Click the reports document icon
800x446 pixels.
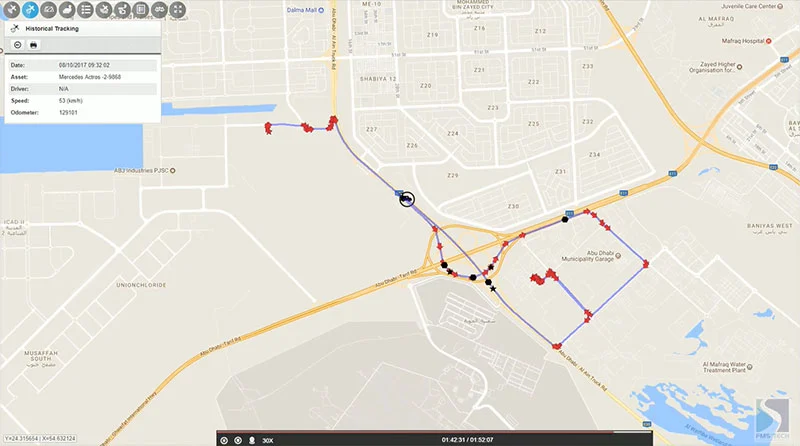click(141, 9)
